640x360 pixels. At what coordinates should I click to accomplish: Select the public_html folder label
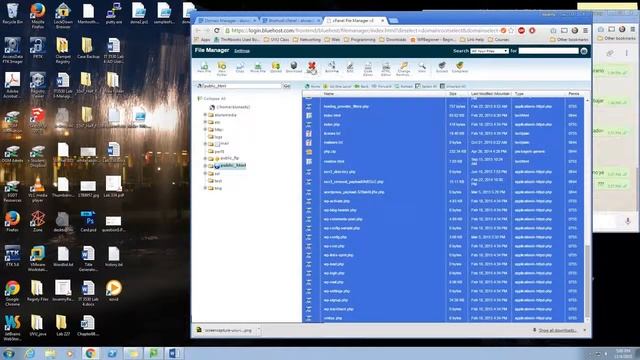point(233,166)
